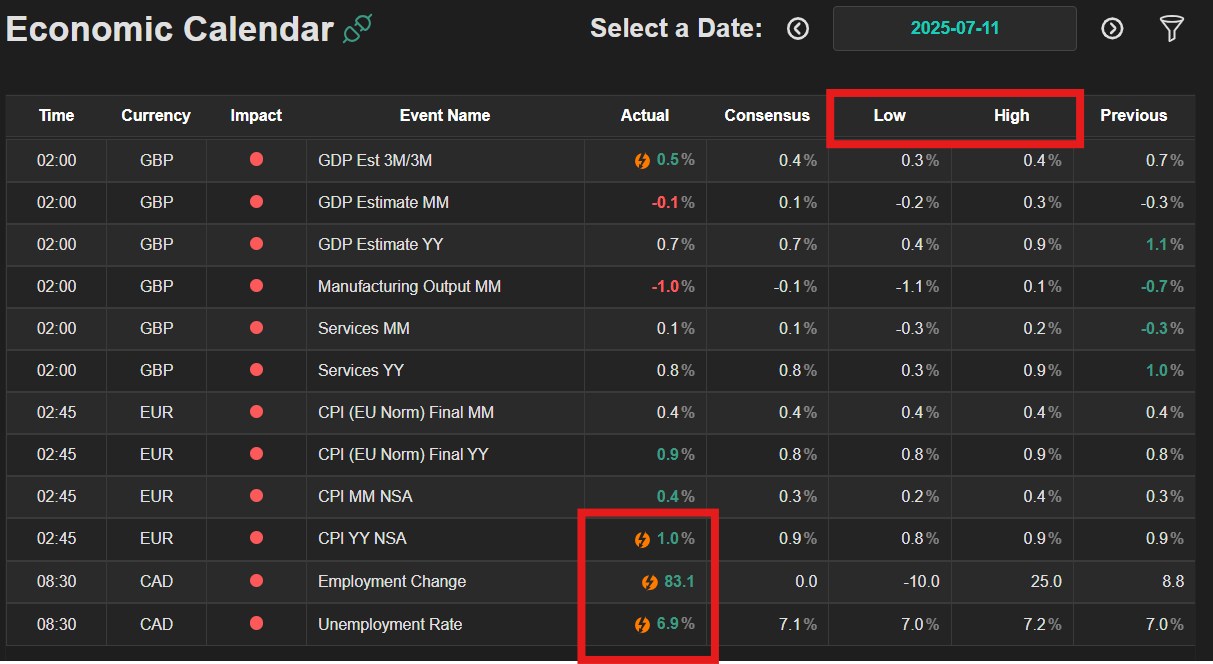Click the plug connection icon beside Economic Calendar

tap(357, 29)
